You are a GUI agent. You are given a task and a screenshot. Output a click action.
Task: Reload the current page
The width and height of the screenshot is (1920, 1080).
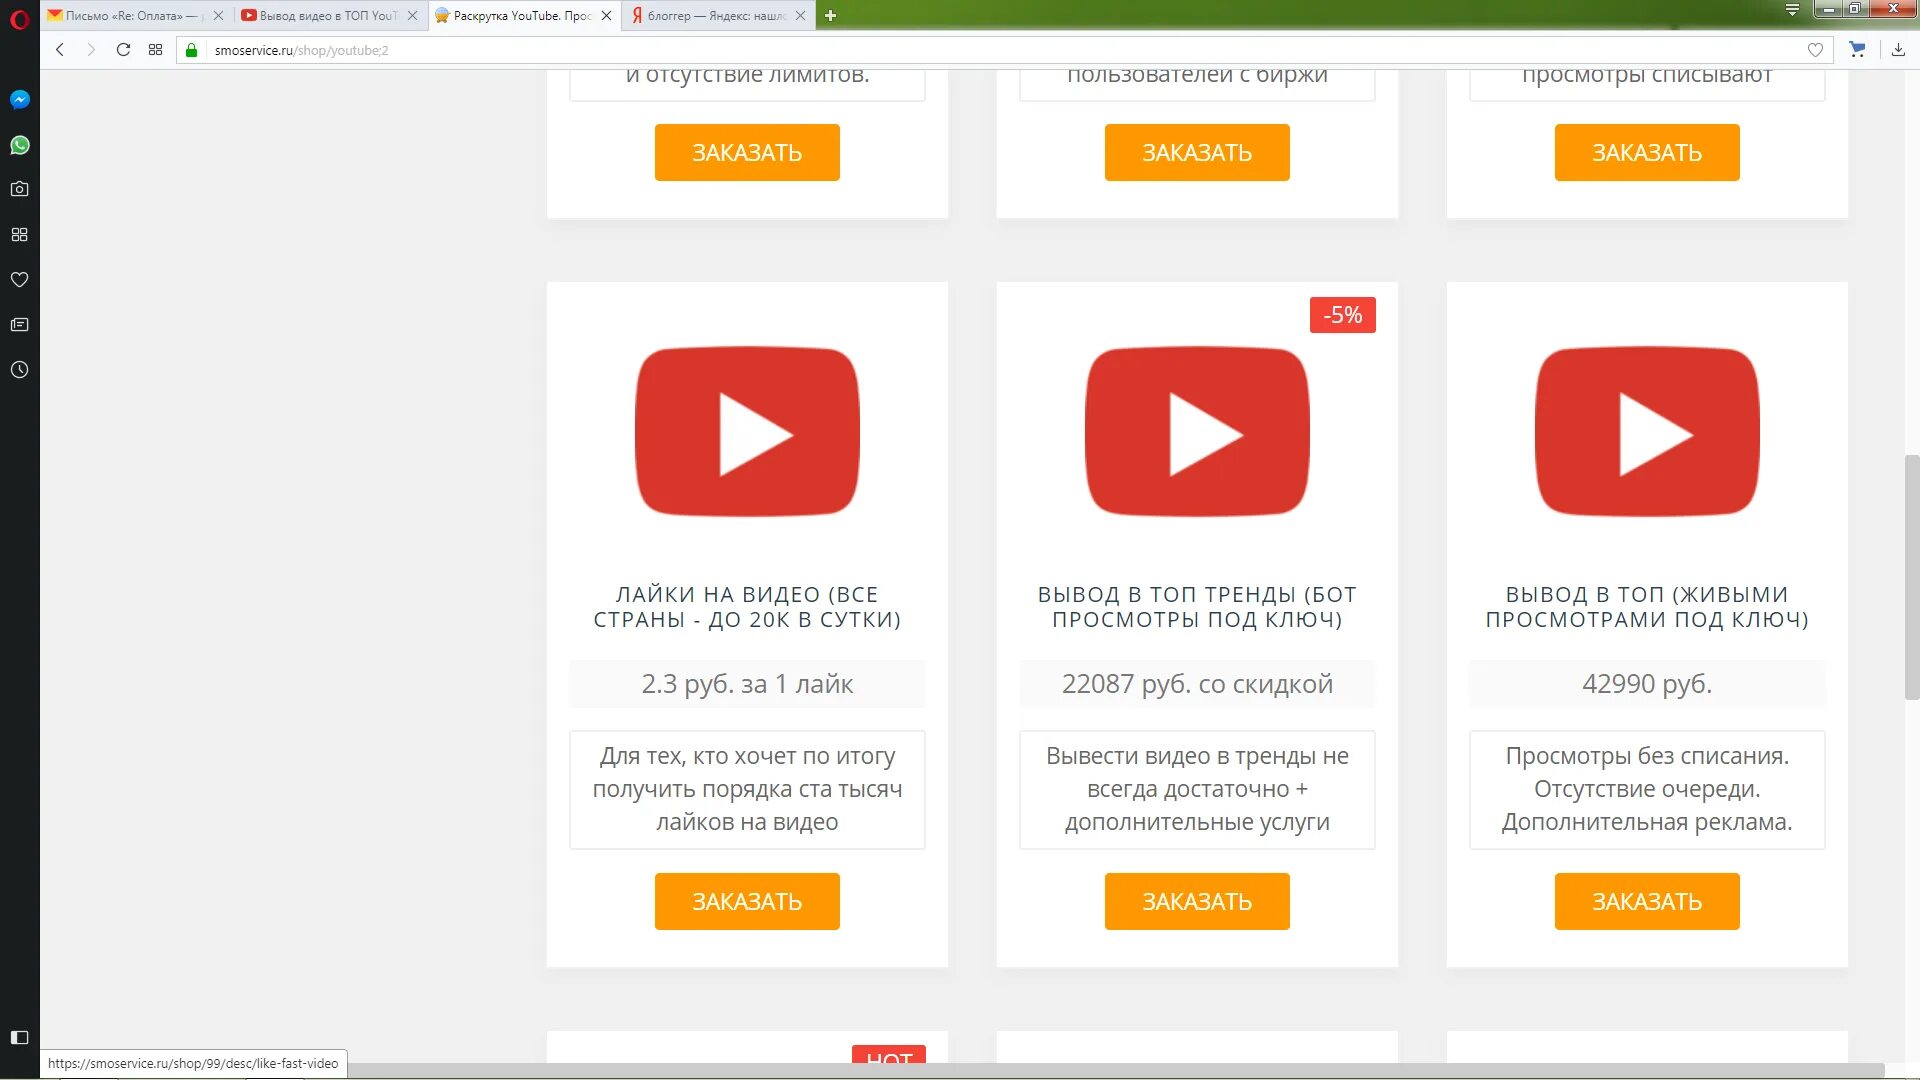point(123,50)
